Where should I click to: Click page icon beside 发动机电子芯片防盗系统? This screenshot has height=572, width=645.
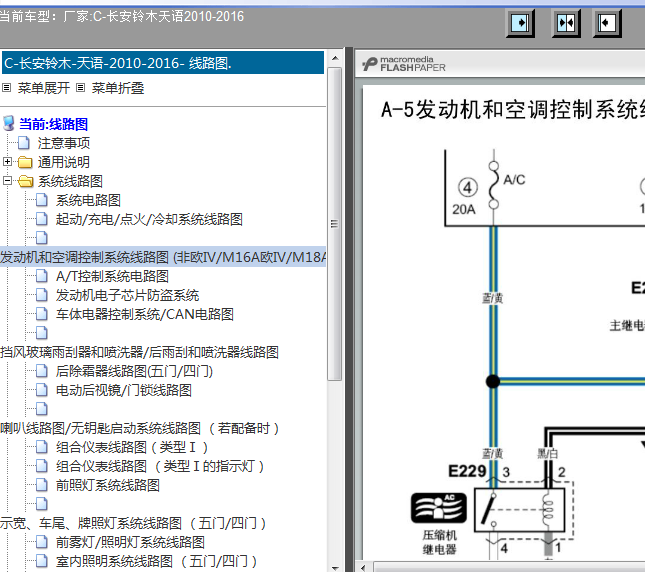point(42,295)
